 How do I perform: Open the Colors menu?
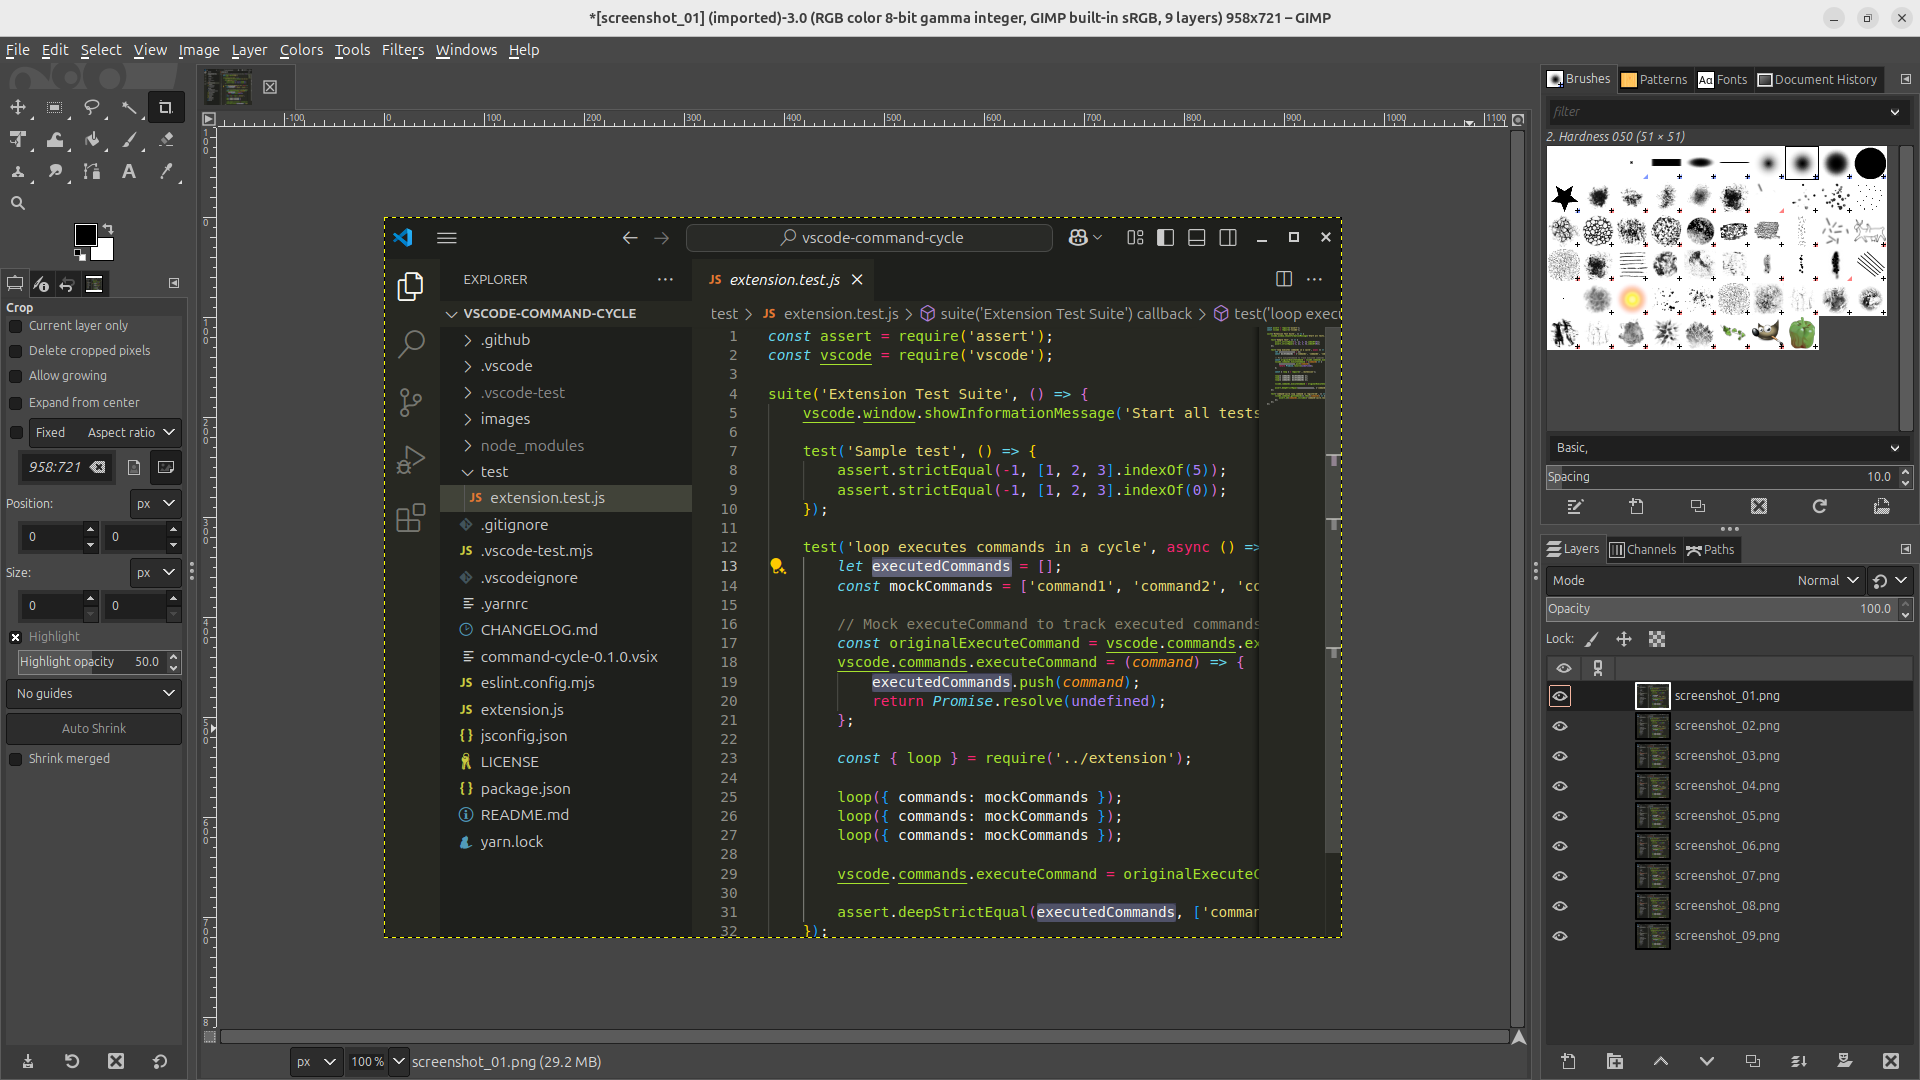[301, 50]
